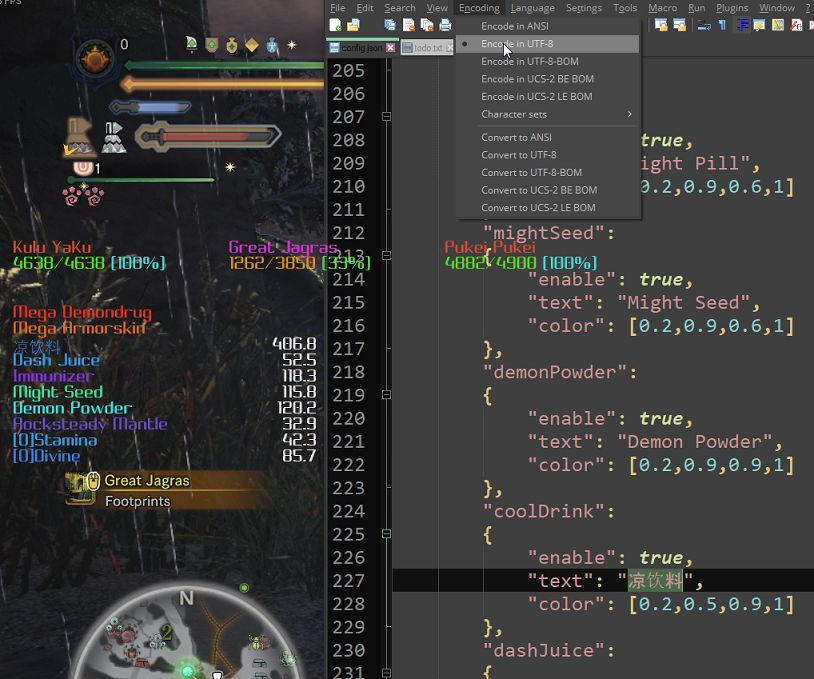Collapse the fold marker at line 225

[386, 534]
